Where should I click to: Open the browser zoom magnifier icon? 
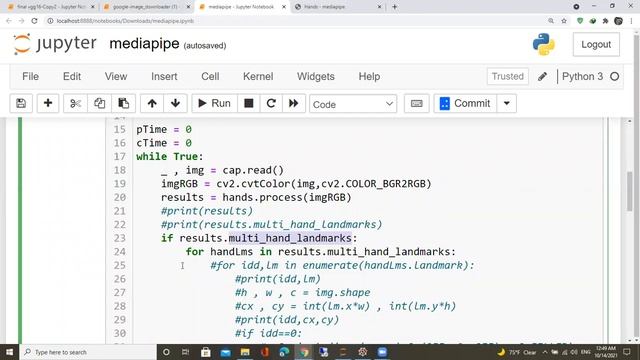(x=551, y=21)
